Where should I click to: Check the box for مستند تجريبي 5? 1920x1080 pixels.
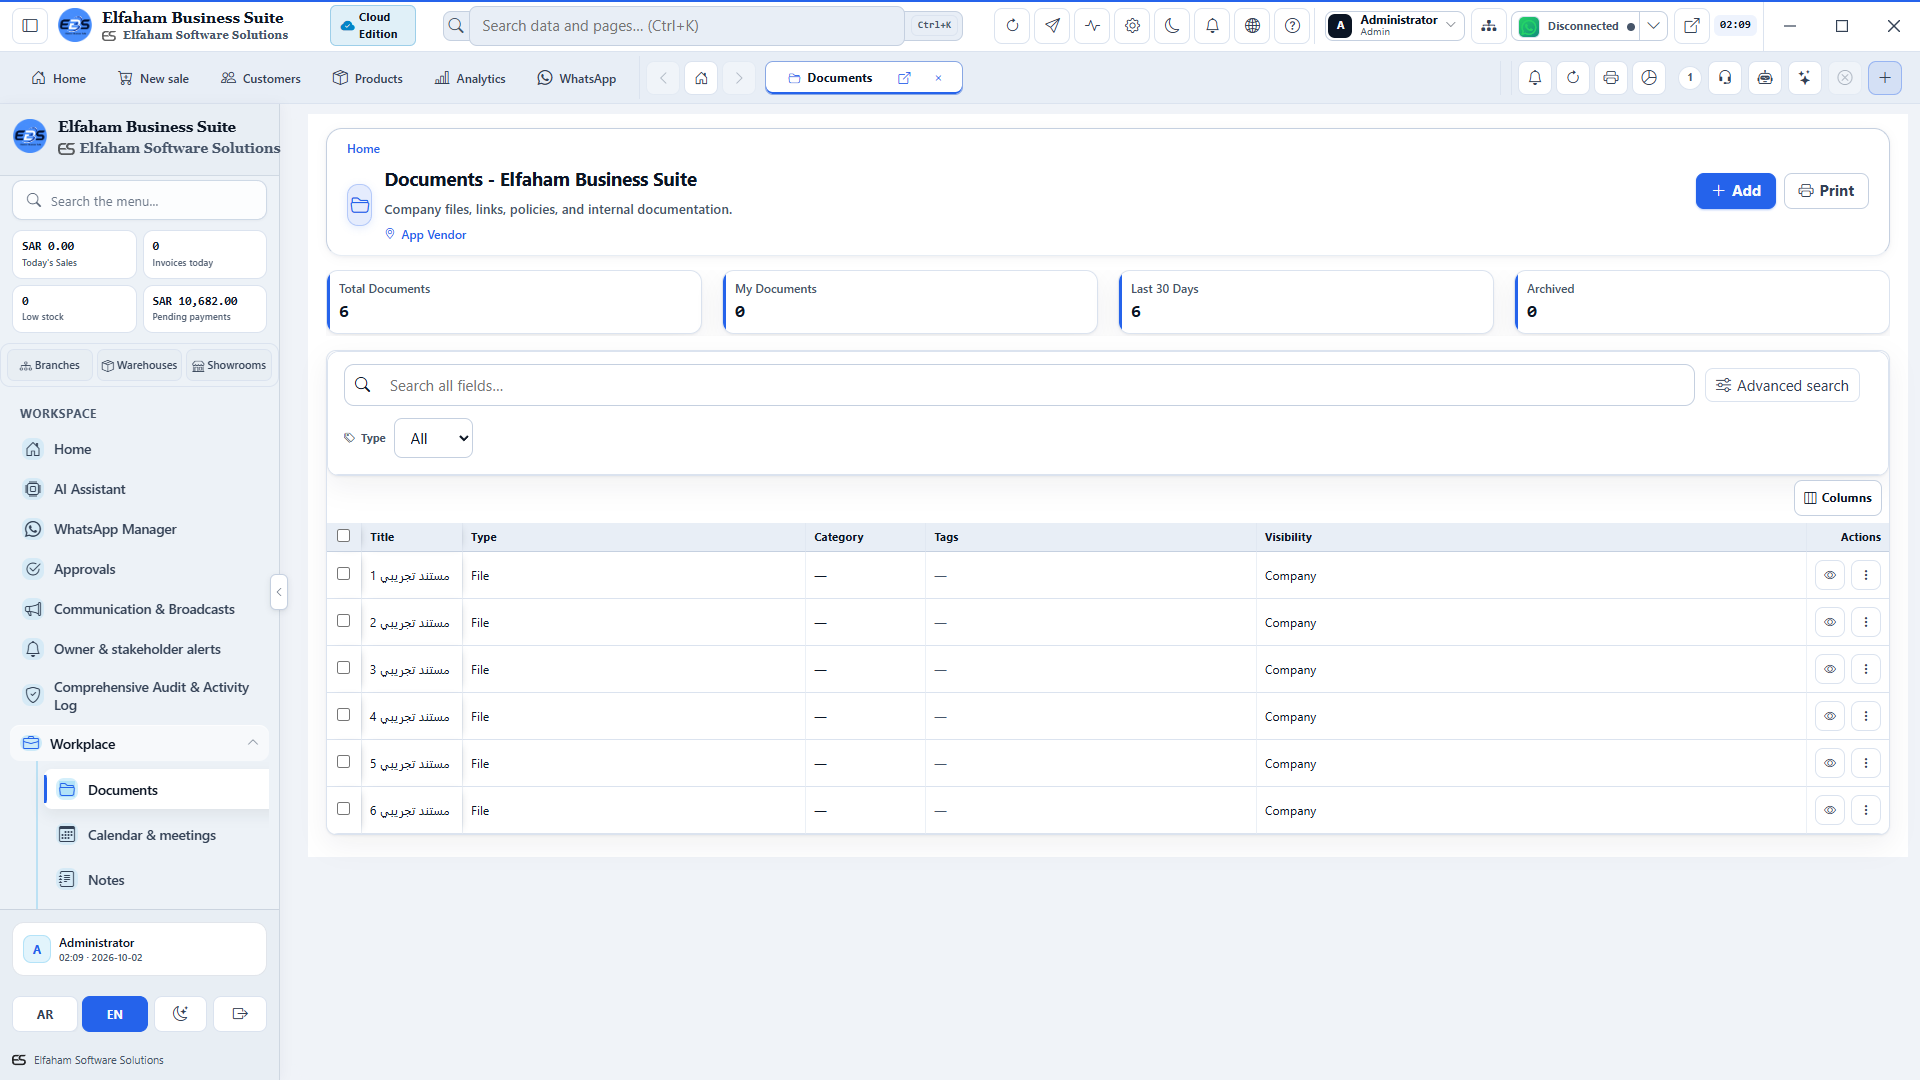pyautogui.click(x=344, y=762)
